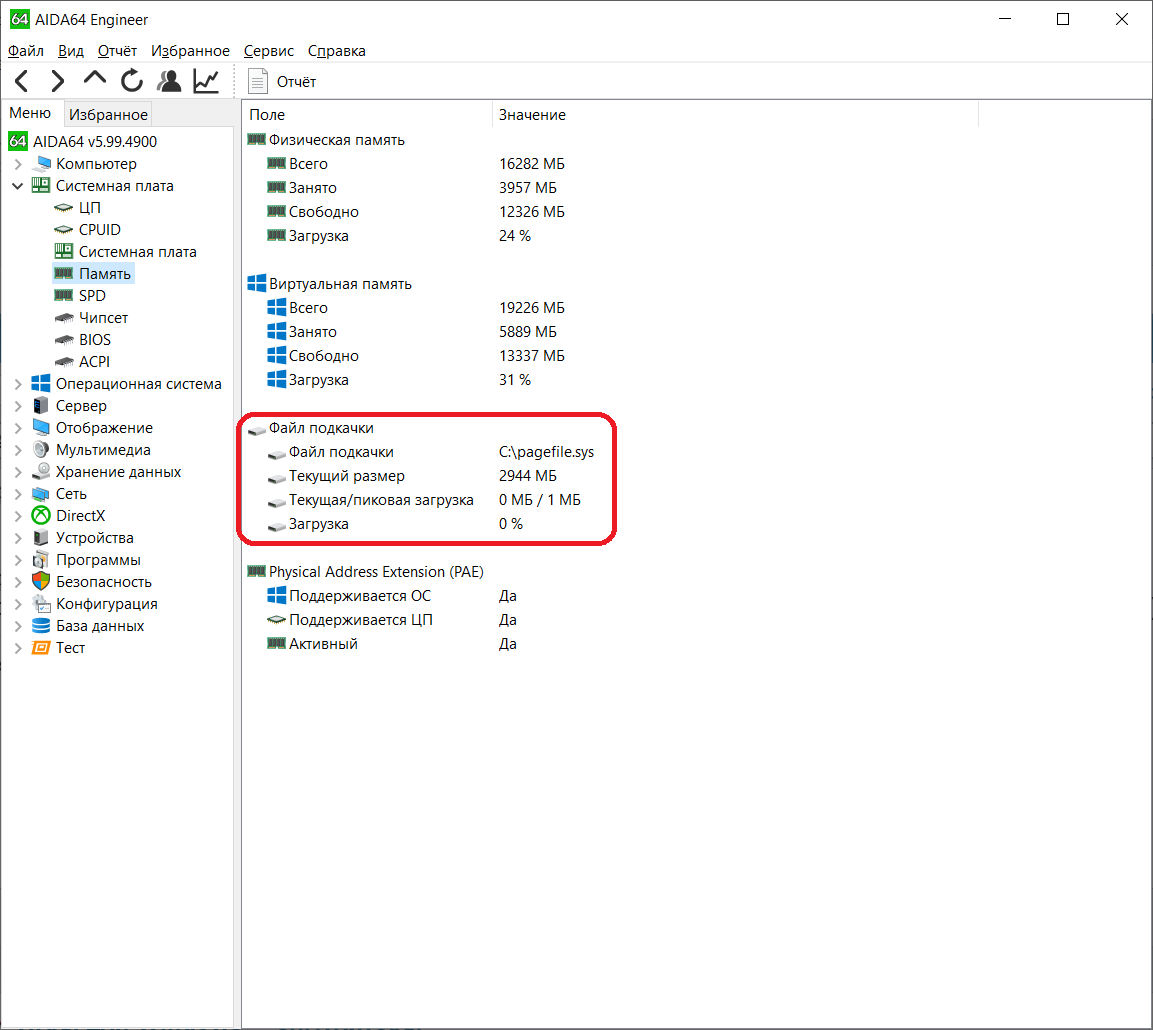This screenshot has height=1030, width=1153.
Task: Open the Чипсет tree item
Action: point(103,318)
